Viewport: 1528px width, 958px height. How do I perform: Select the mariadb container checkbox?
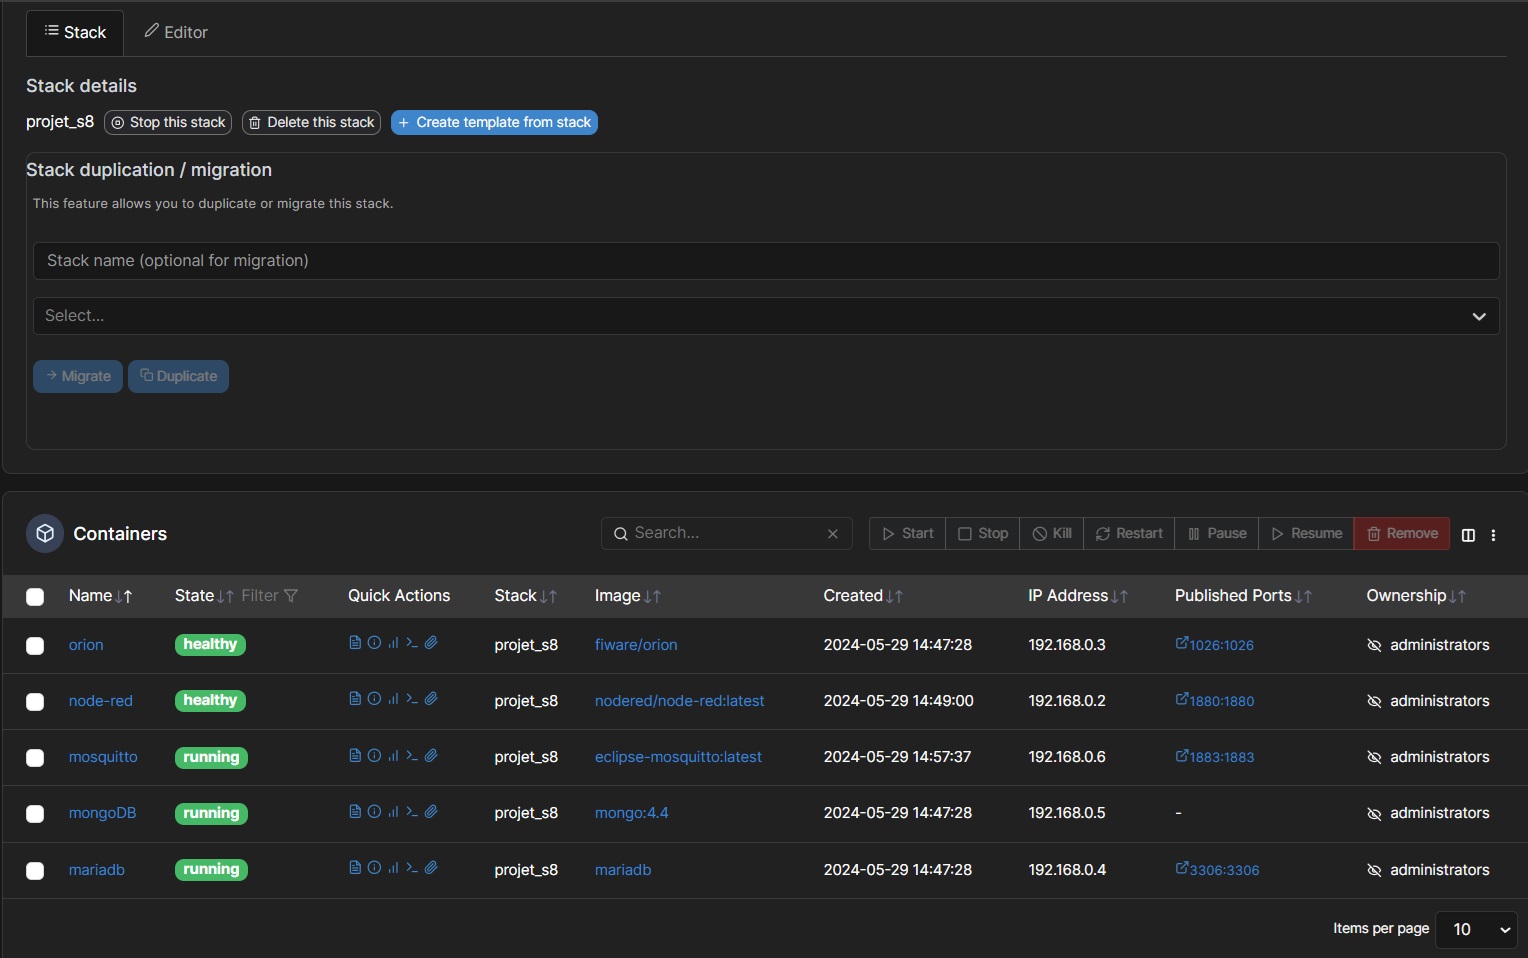pyautogui.click(x=35, y=871)
